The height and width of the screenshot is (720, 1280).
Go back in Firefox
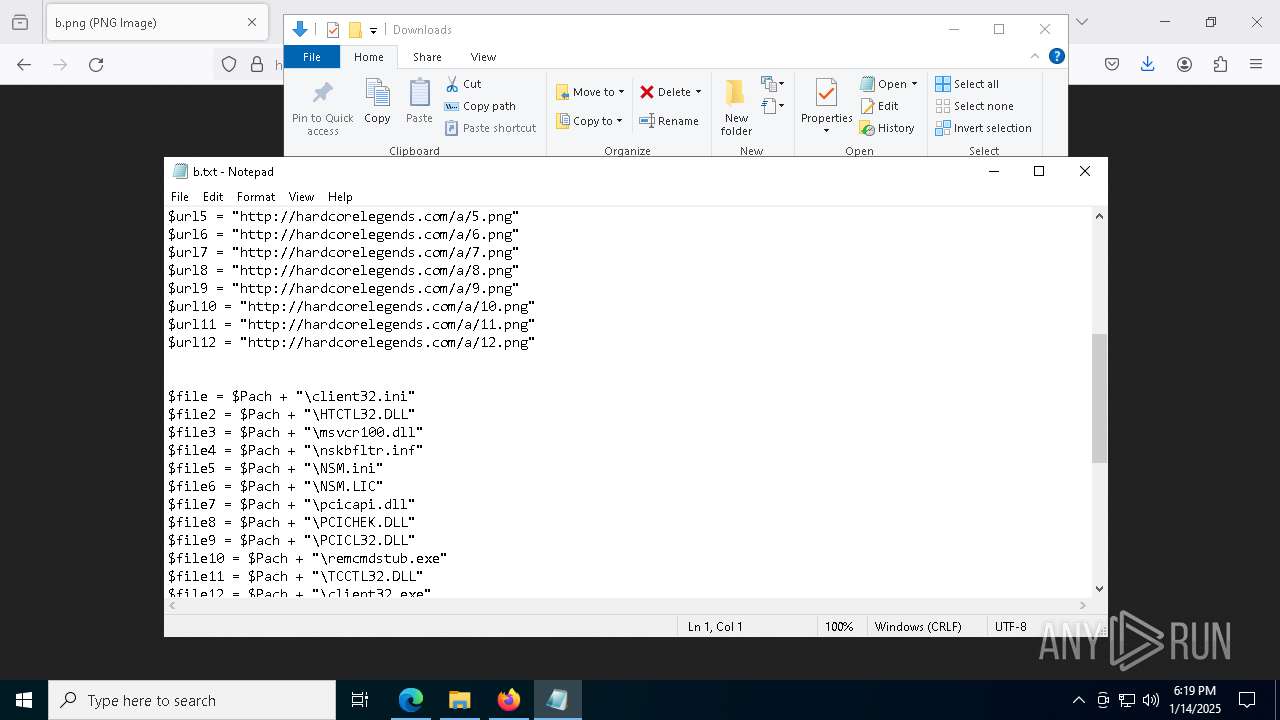pyautogui.click(x=24, y=64)
